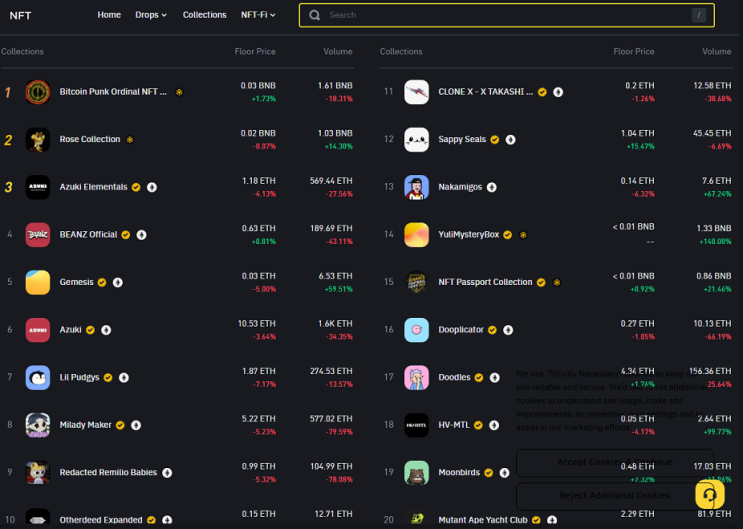Open the Collections nav item
Screen dimensions: 743x529
click(205, 15)
